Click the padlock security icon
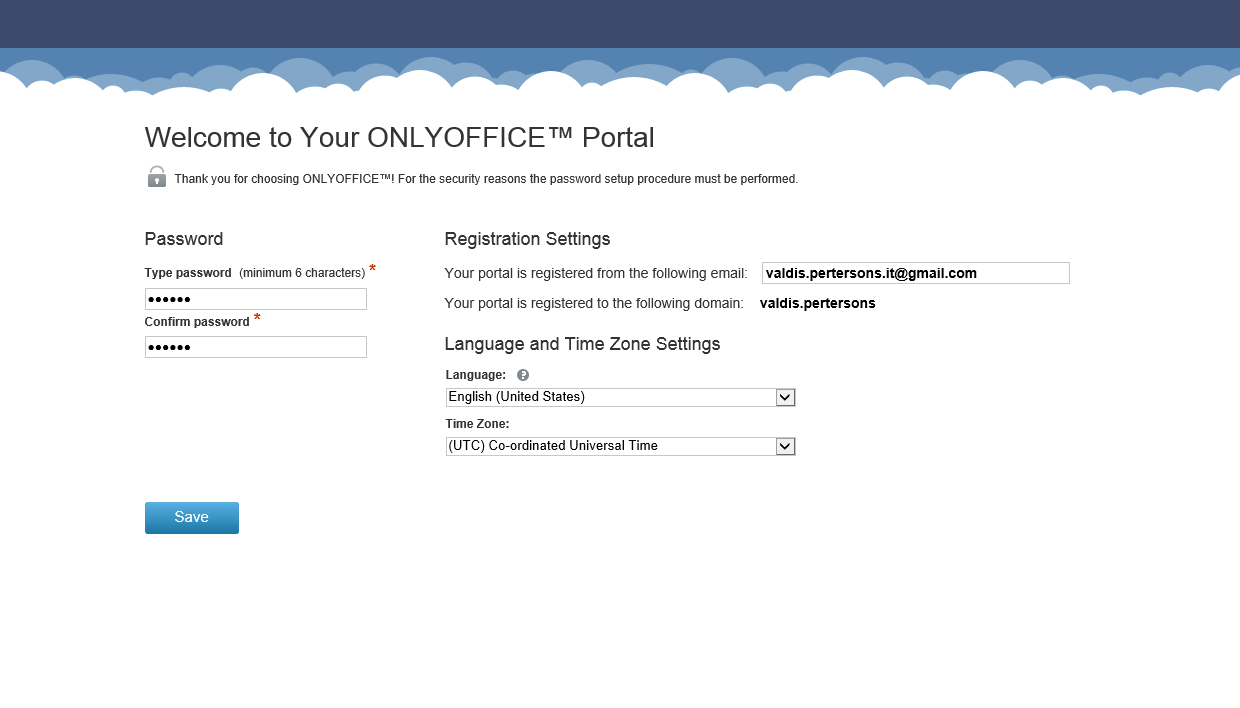 [x=157, y=177]
